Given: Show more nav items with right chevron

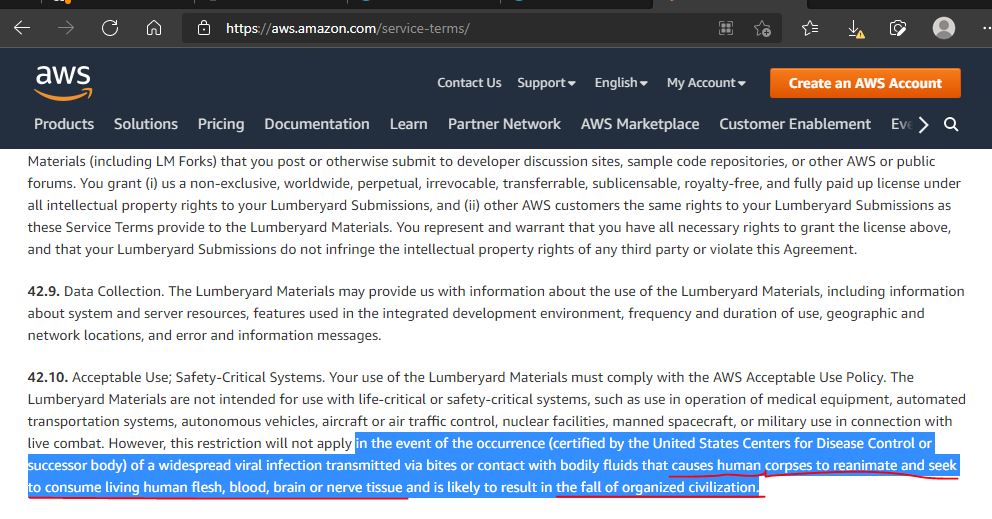Looking at the screenshot, I should [924, 124].
